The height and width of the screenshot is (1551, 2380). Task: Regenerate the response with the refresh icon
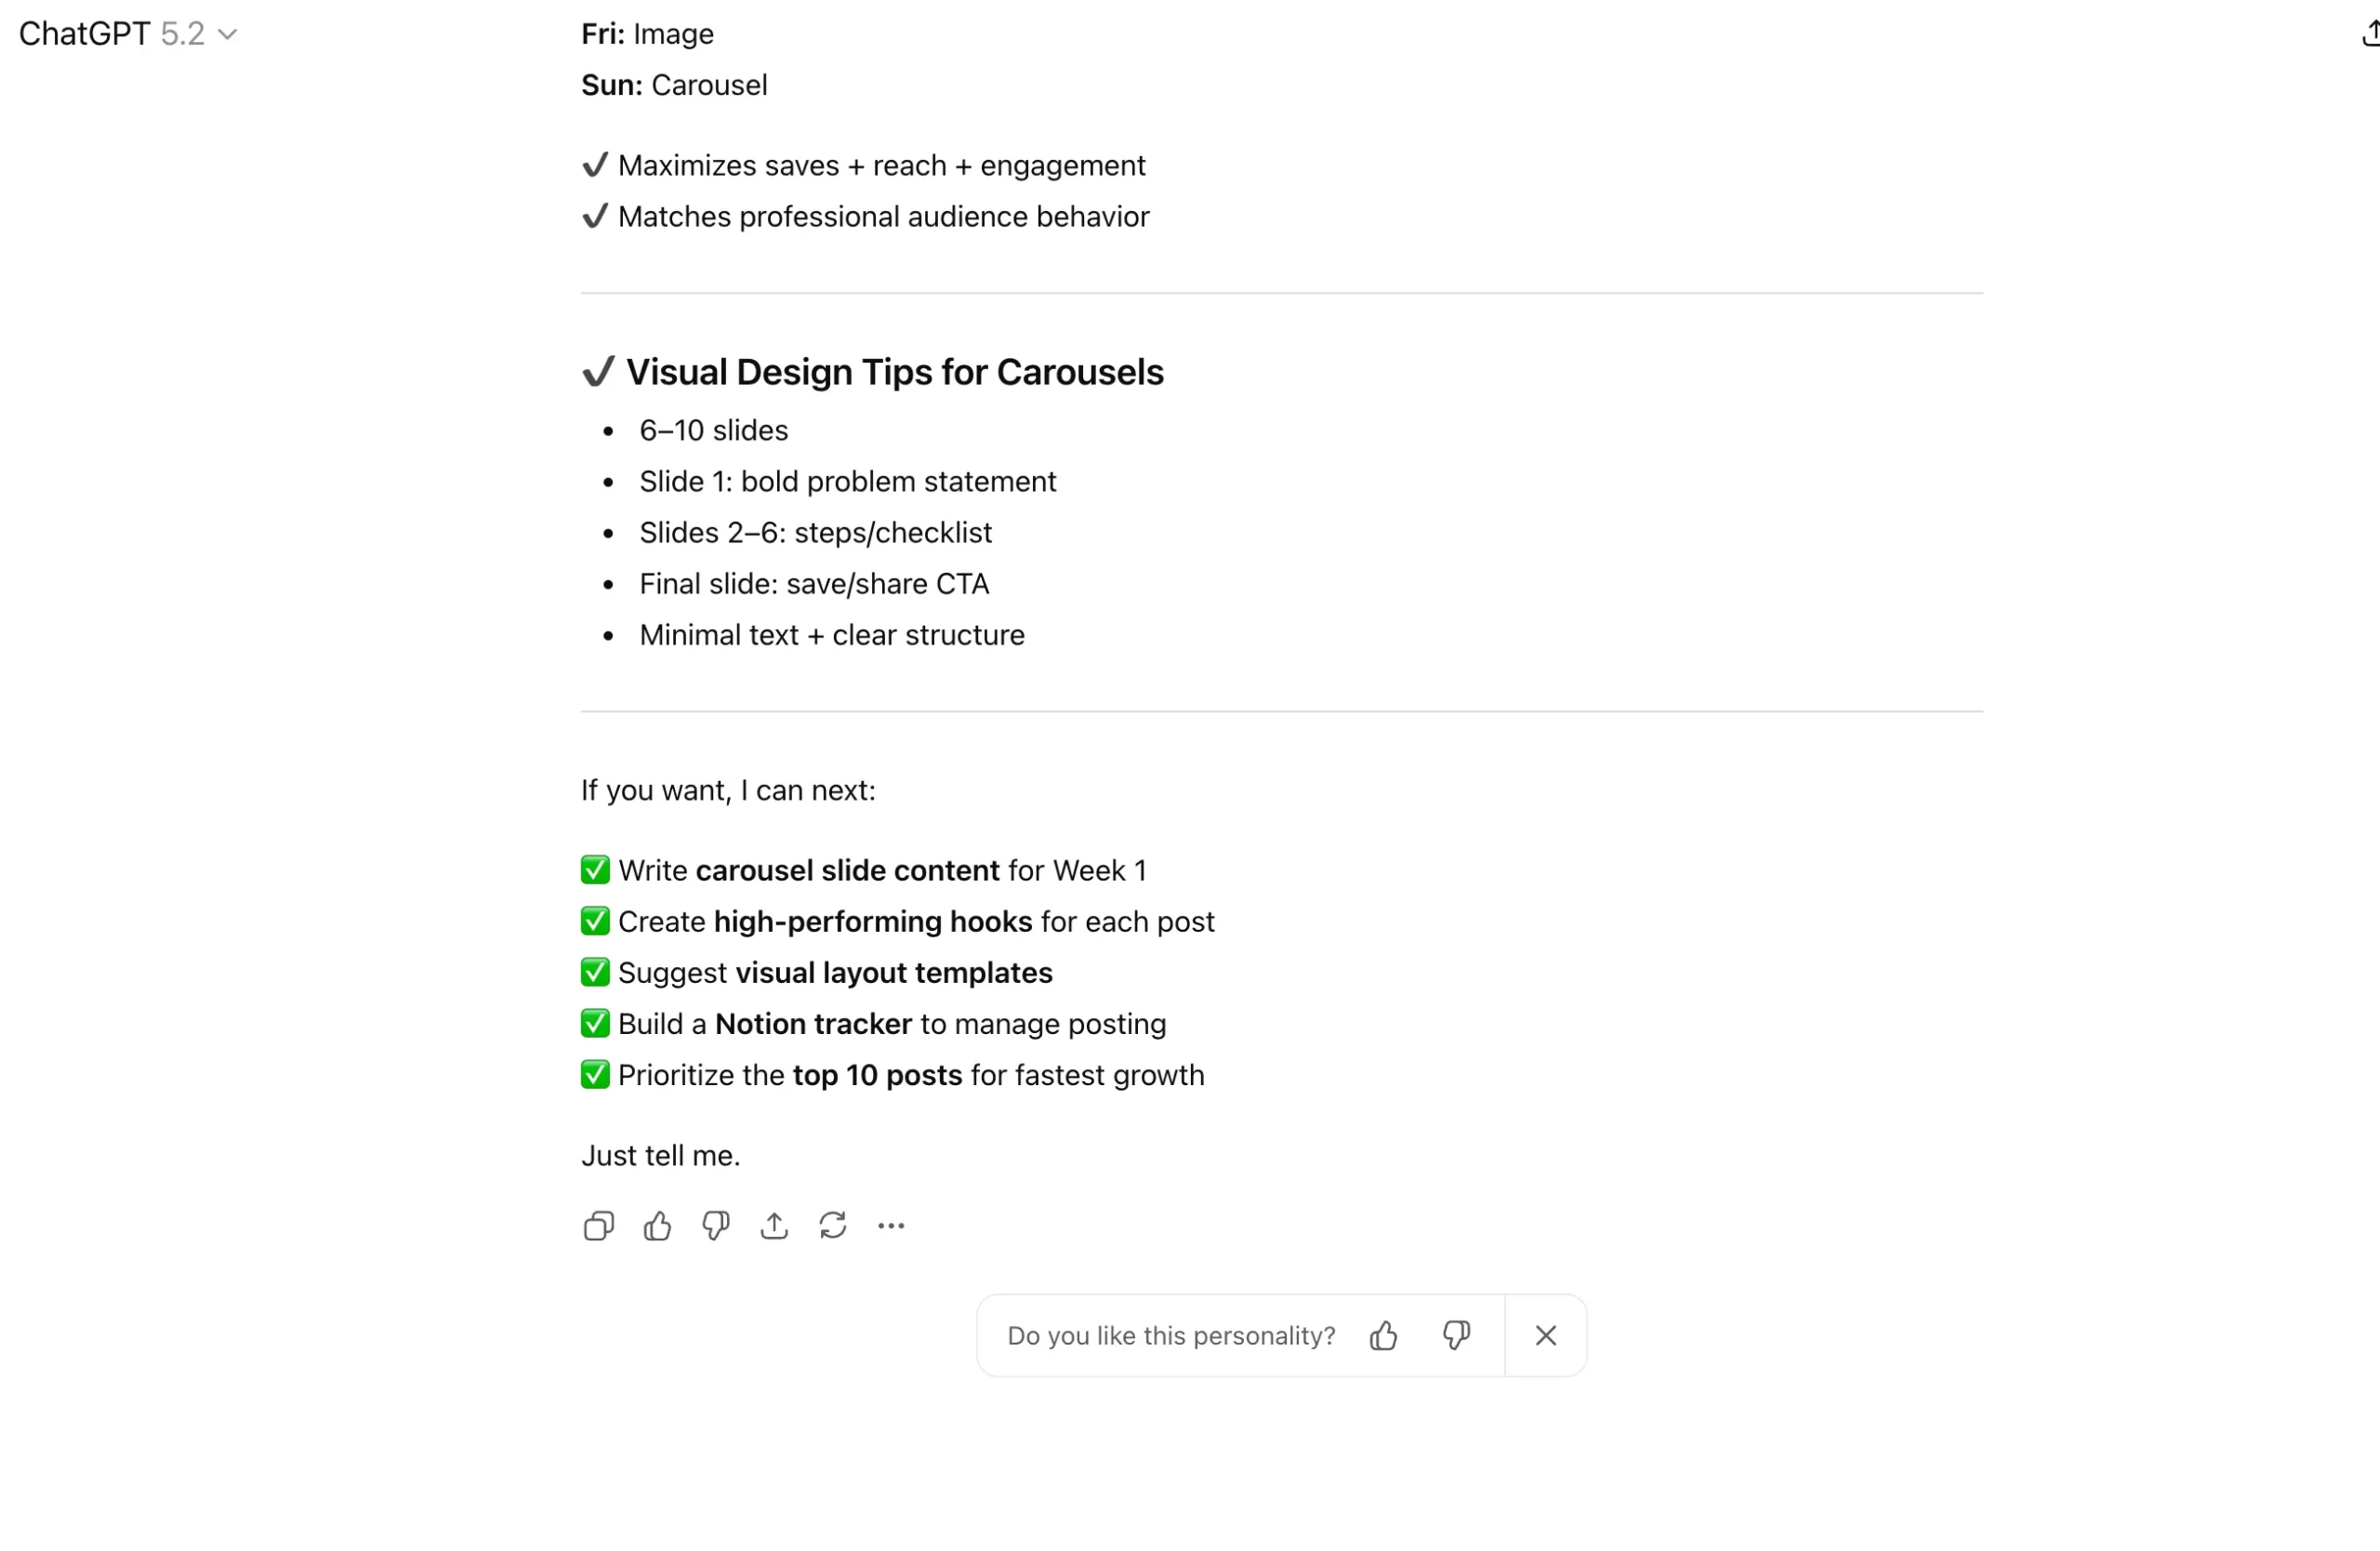pos(833,1226)
